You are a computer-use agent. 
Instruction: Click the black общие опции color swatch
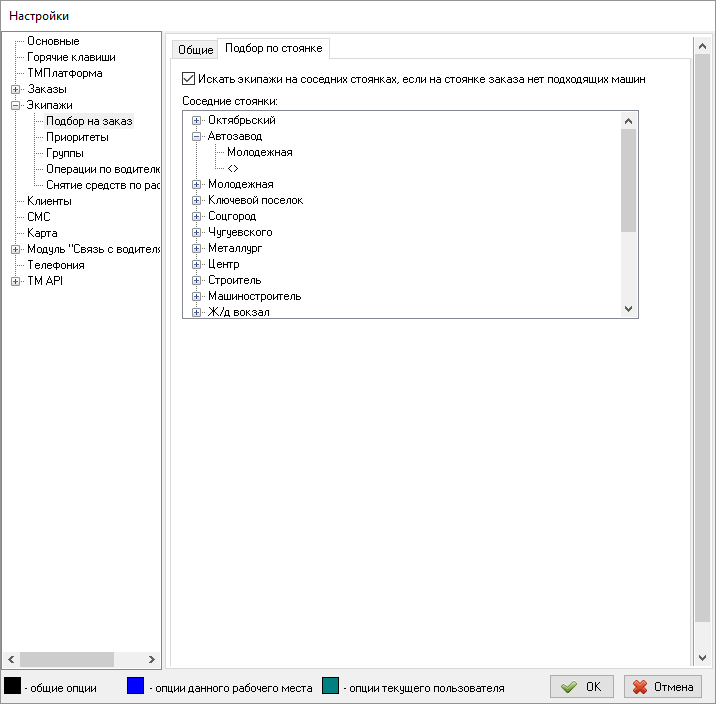coord(13,686)
